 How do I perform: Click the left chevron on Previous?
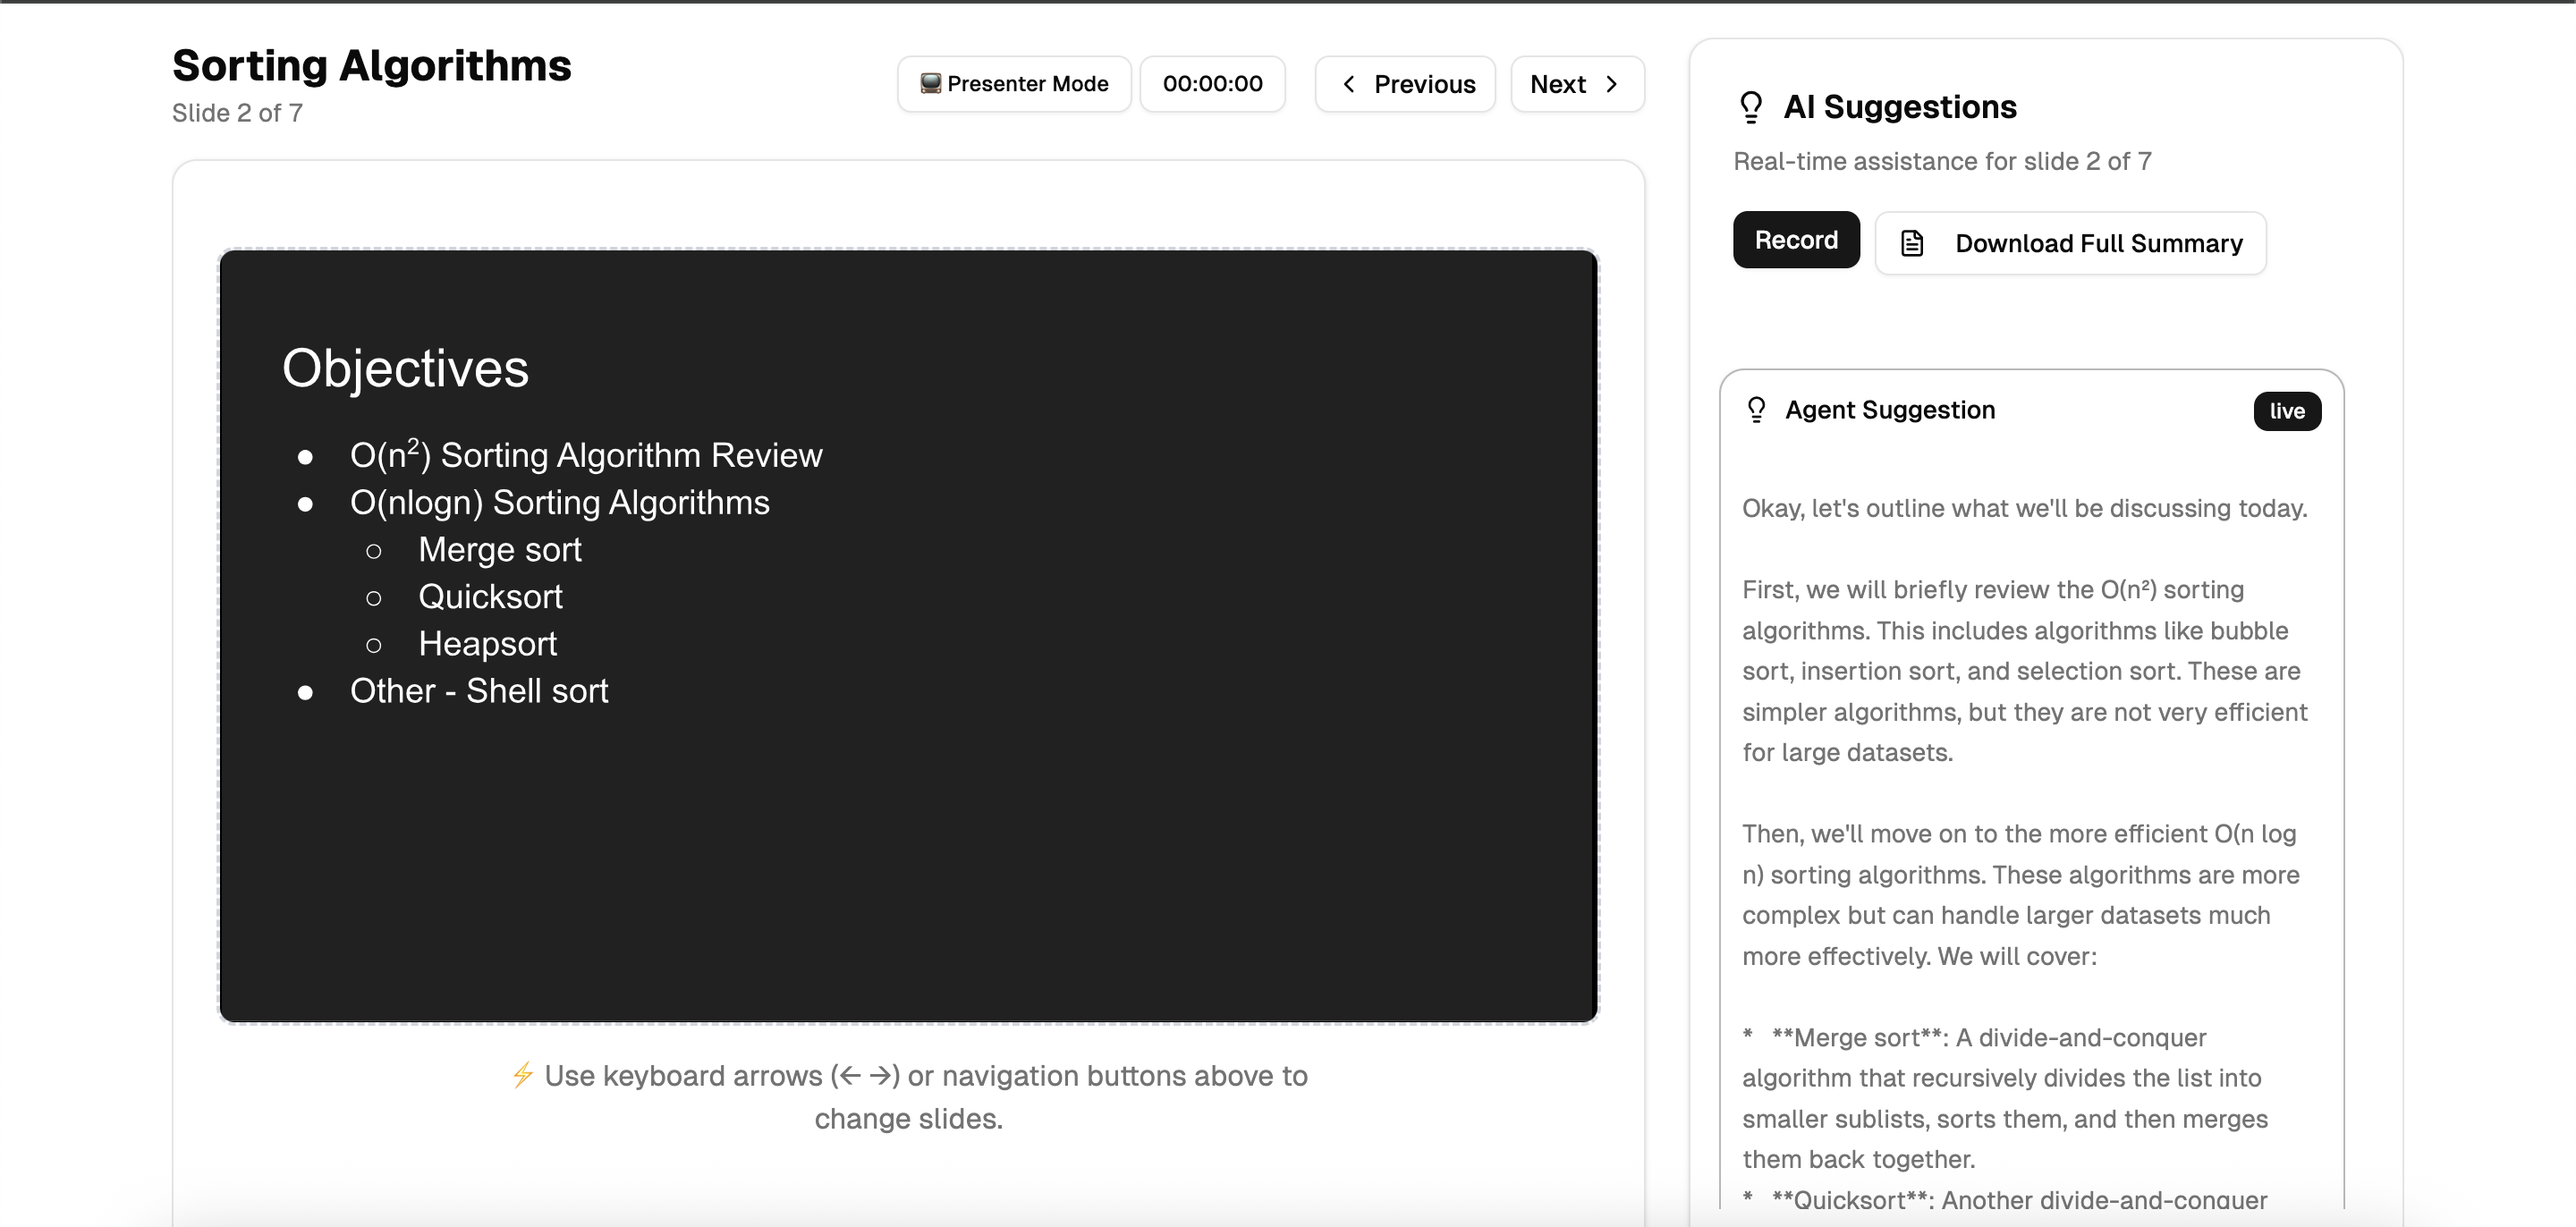[x=1349, y=84]
